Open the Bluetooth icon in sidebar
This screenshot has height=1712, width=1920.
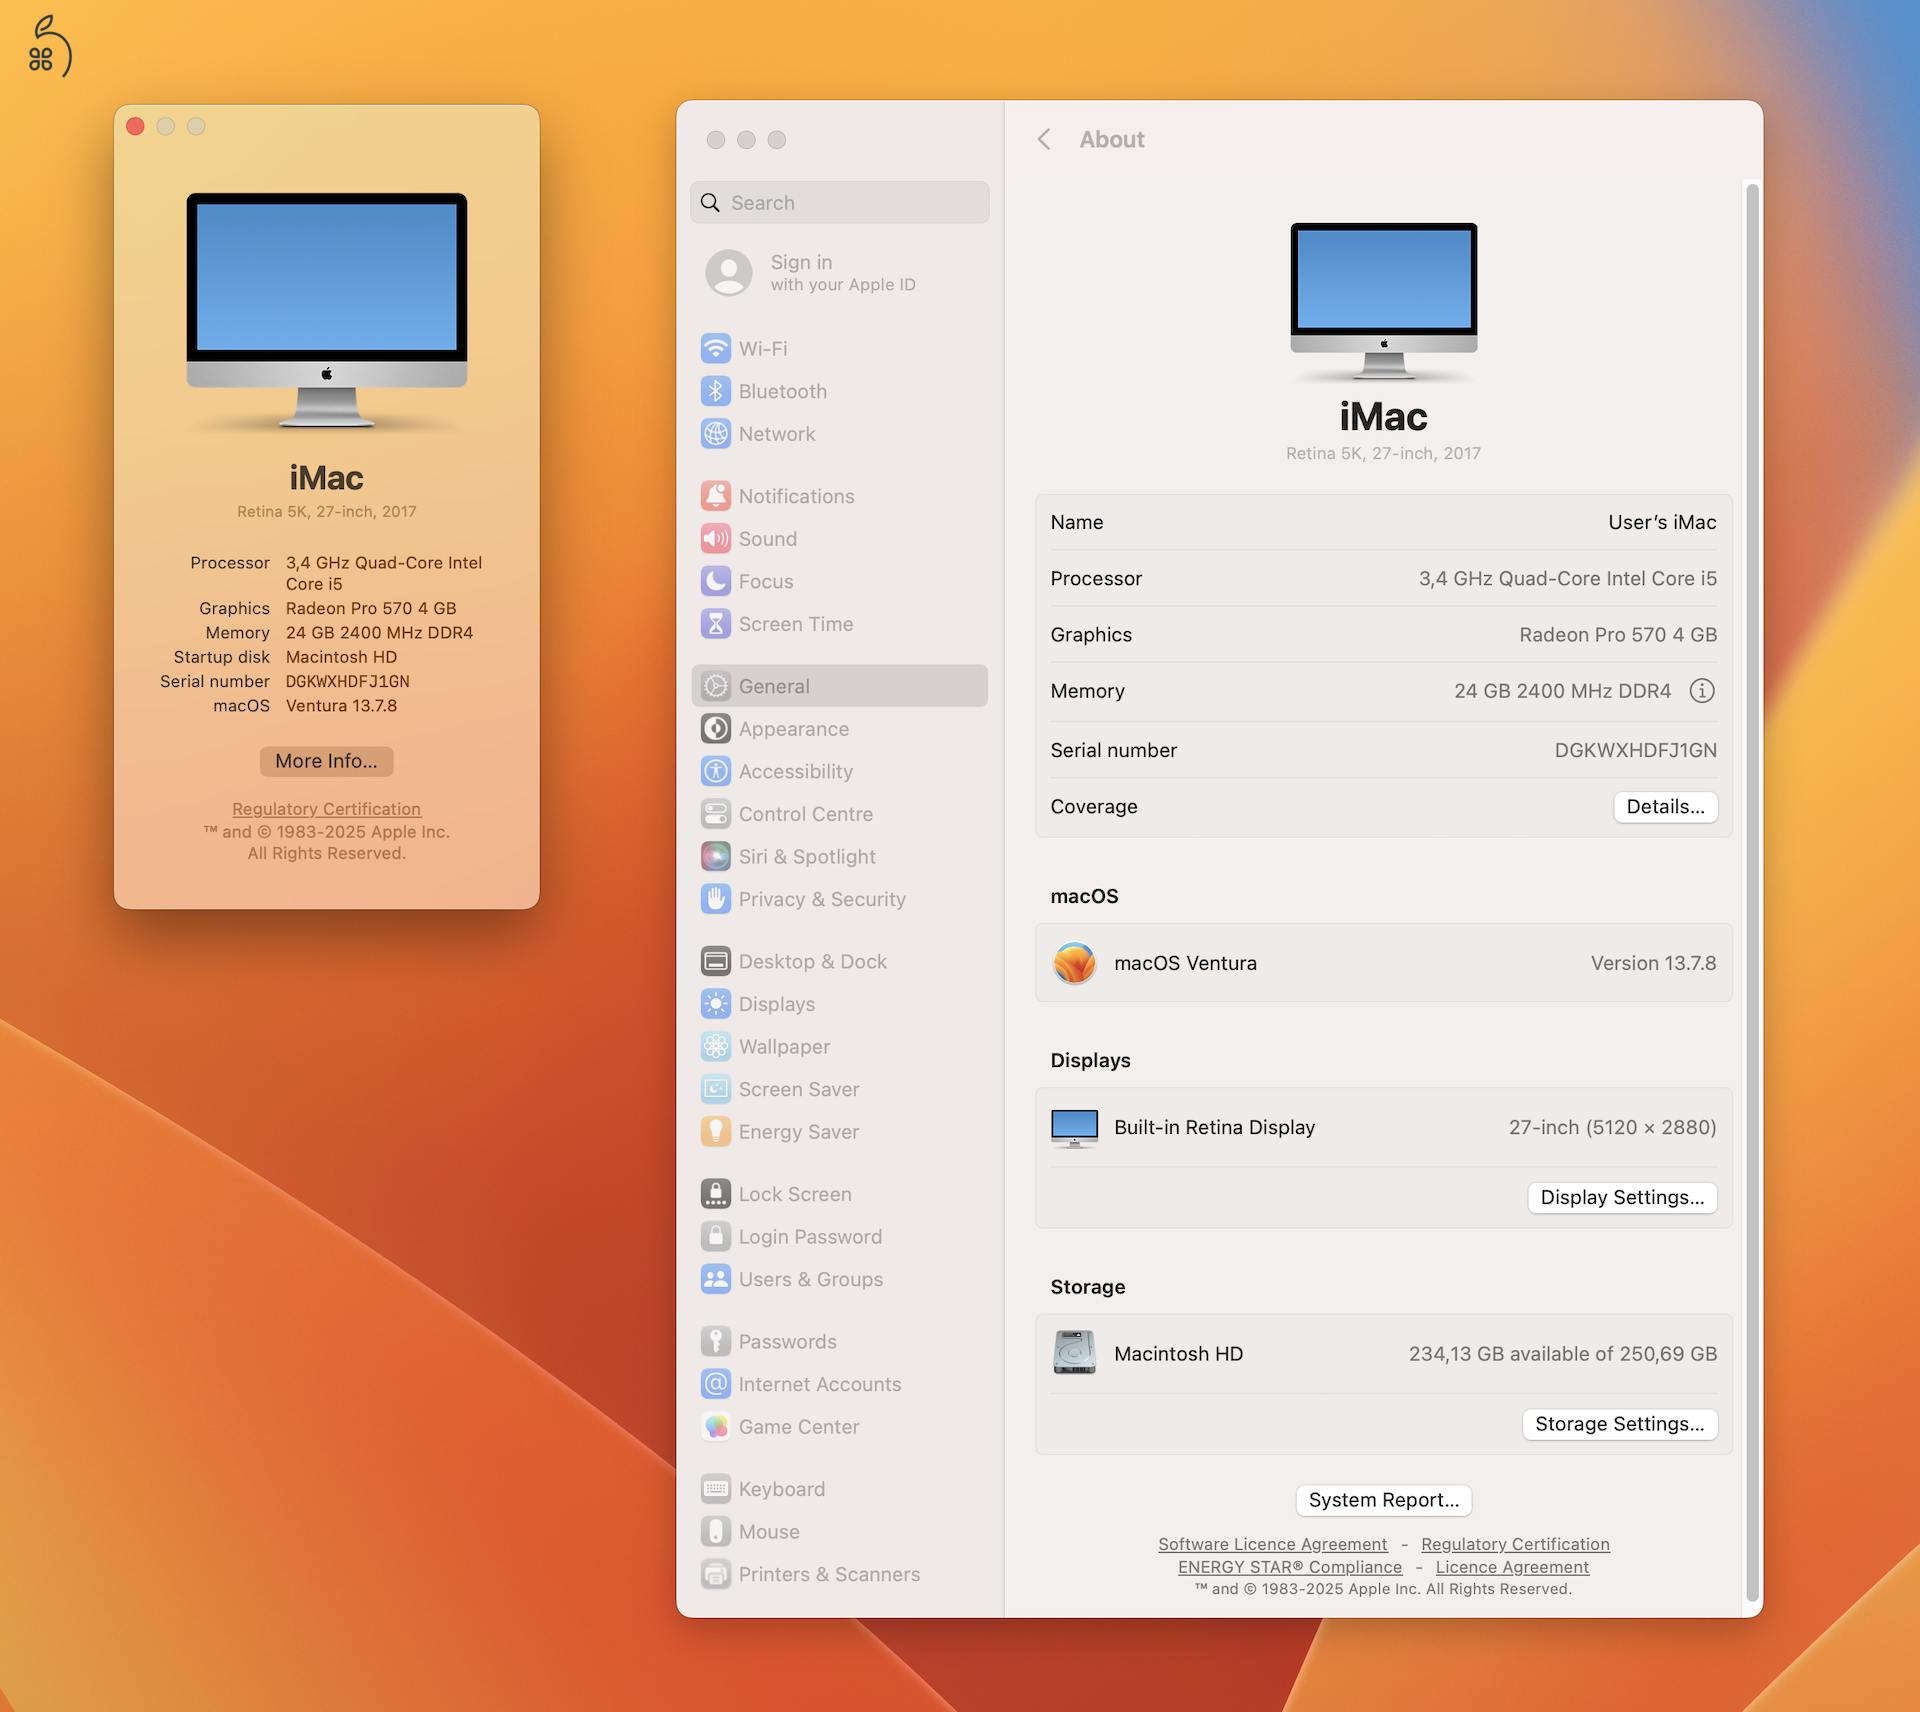715,391
